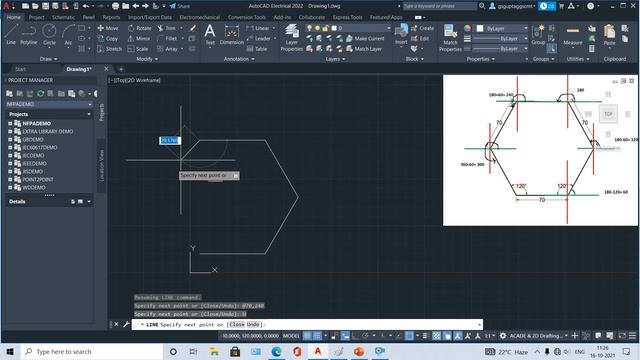
Task: Click the Move tool in Modify panel
Action: [108, 28]
